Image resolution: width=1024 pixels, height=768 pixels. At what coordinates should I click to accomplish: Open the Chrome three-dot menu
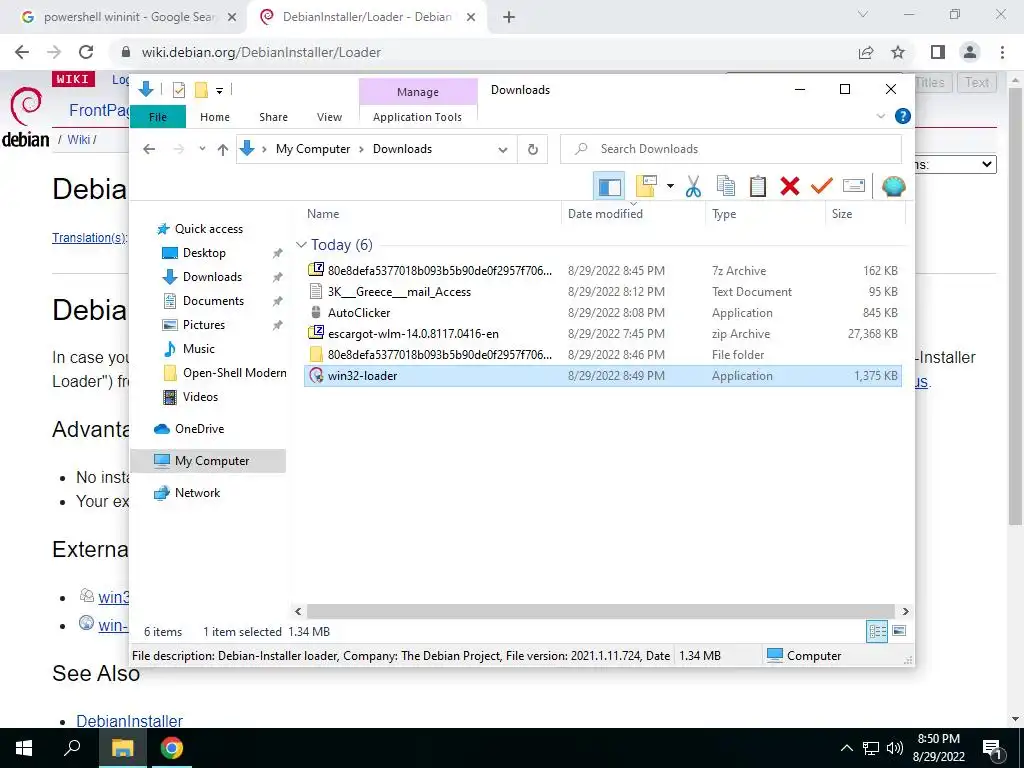[x=1002, y=52]
